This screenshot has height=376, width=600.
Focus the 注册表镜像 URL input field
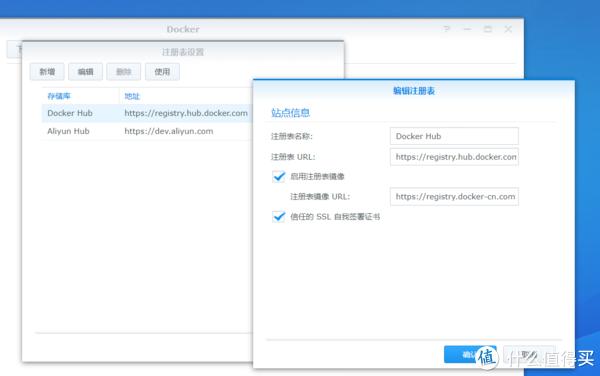[x=454, y=197]
